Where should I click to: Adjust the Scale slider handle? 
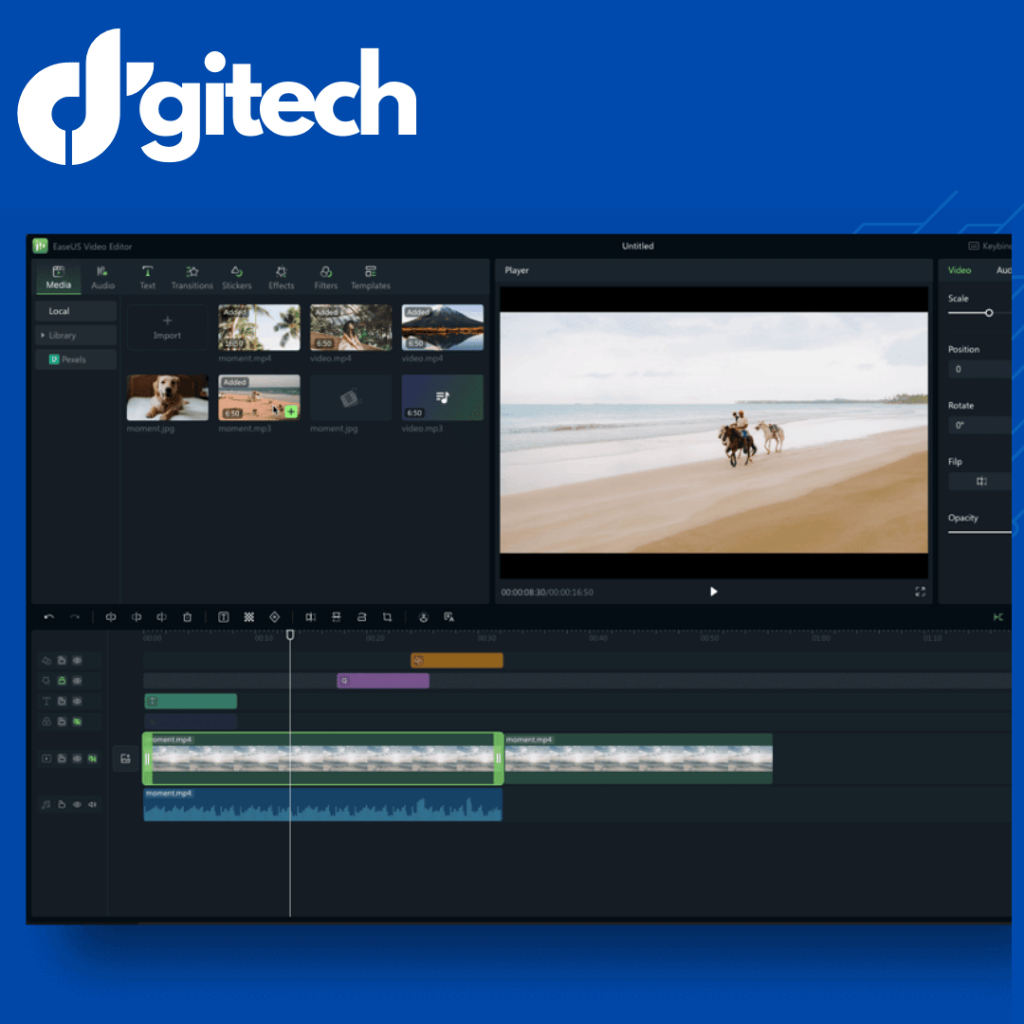989,313
